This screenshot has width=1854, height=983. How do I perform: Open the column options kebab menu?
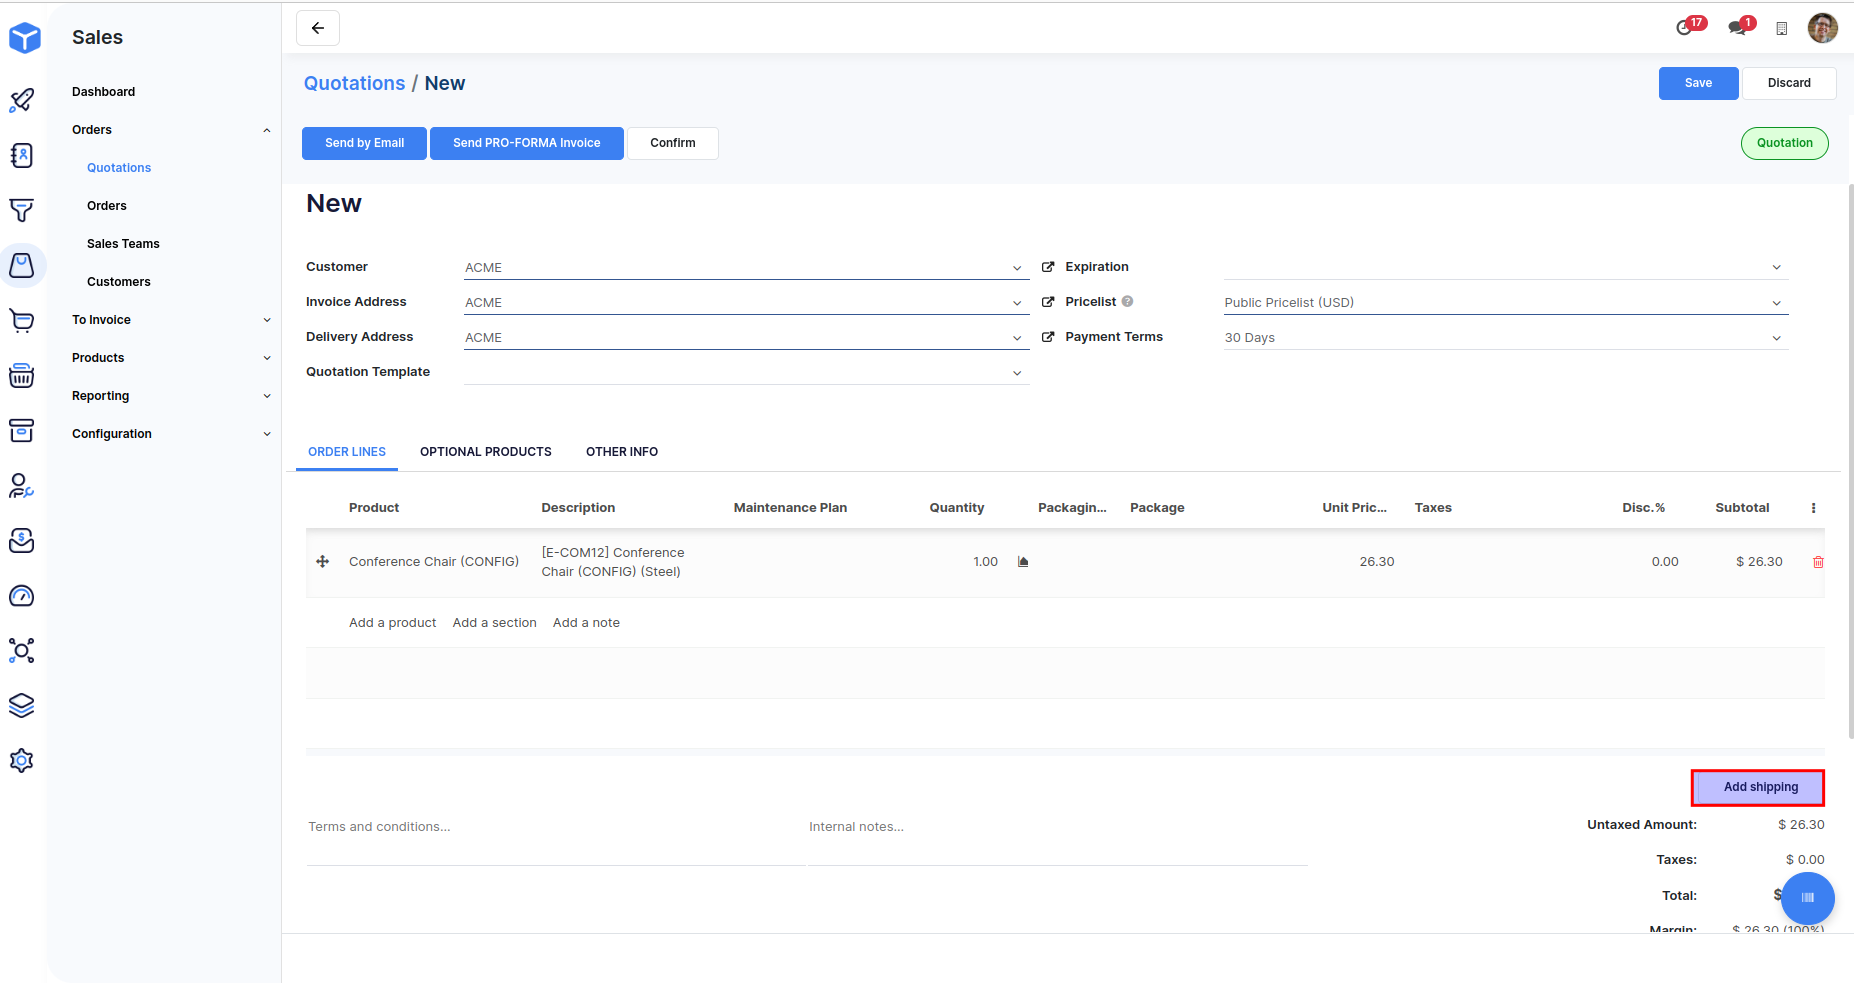pyautogui.click(x=1813, y=508)
